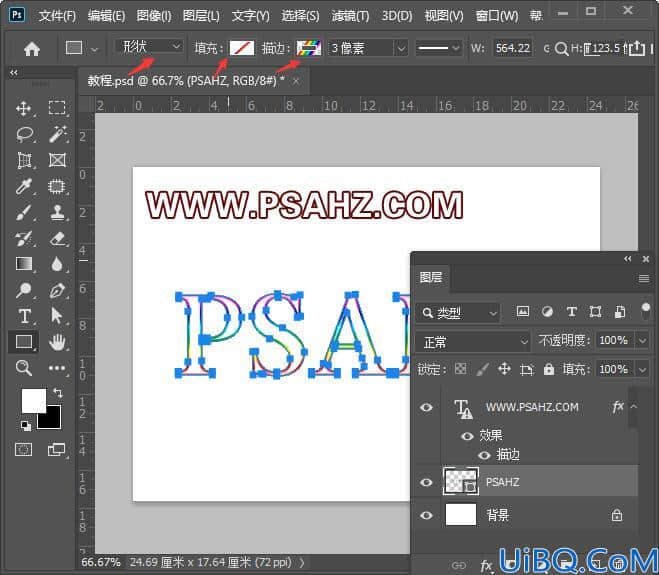Toggle Quick Mask mode
659x575 pixels.
click(x=24, y=449)
